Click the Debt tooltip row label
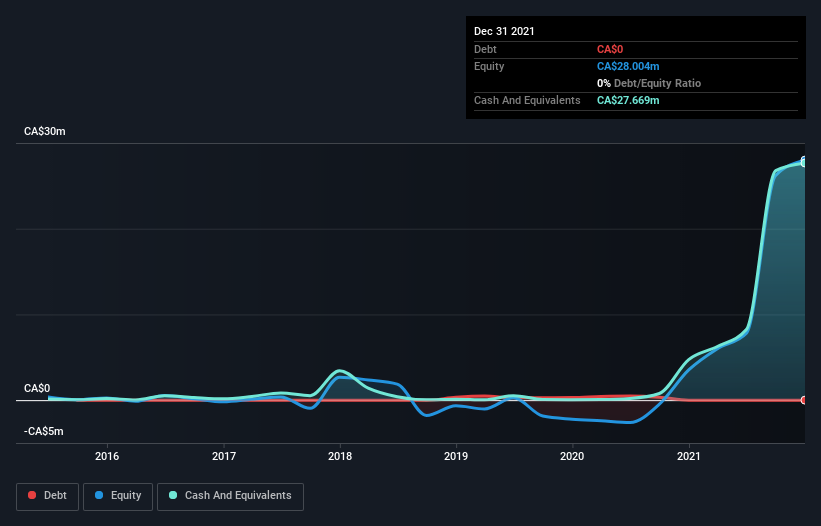 [x=485, y=49]
